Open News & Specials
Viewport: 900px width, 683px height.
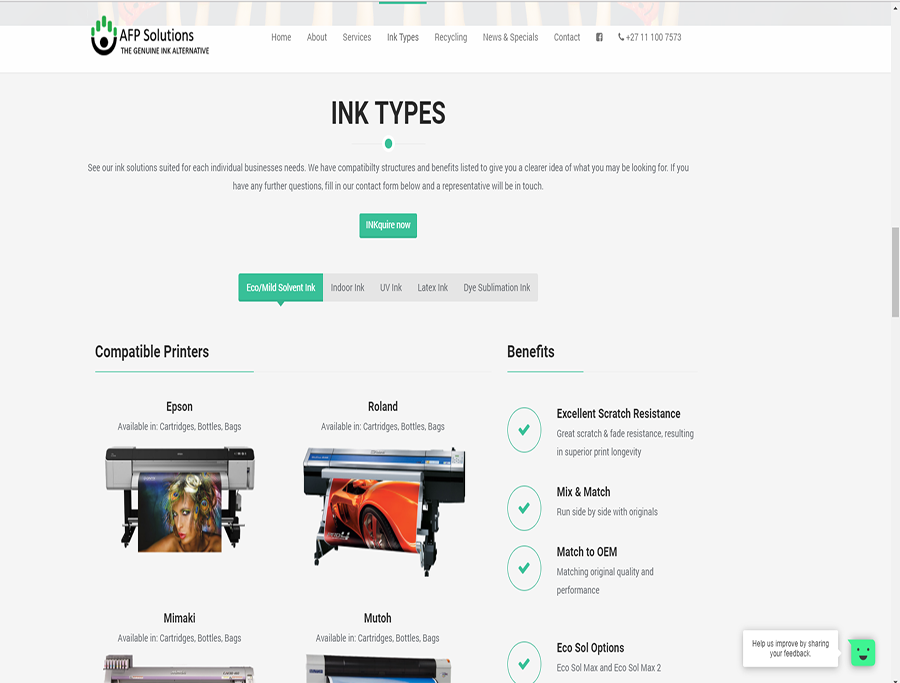(x=510, y=37)
